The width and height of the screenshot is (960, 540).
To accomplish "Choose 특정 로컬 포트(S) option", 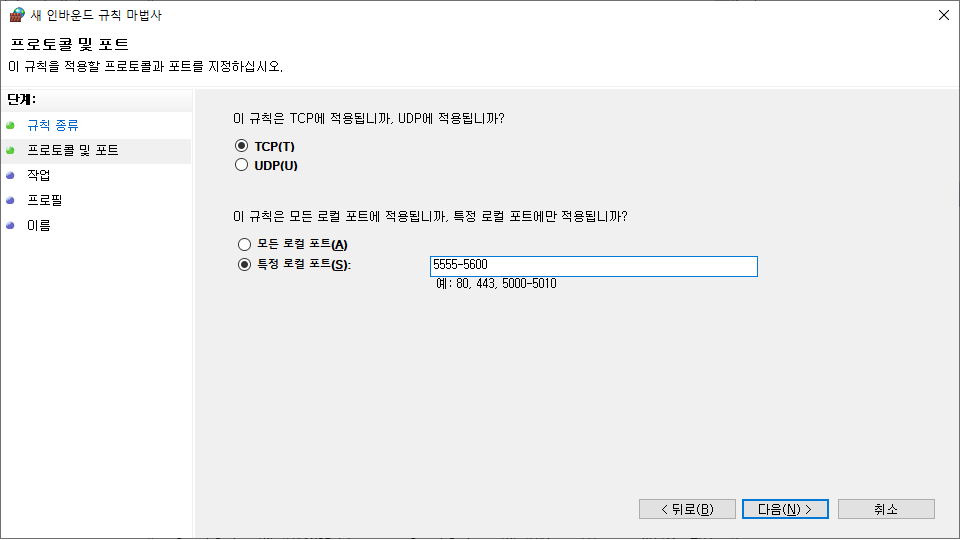I will coord(244,264).
